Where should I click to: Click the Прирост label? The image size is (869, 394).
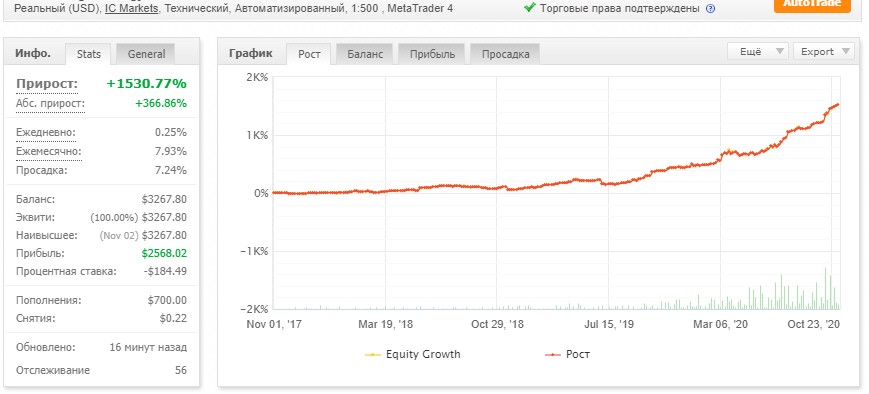point(47,84)
